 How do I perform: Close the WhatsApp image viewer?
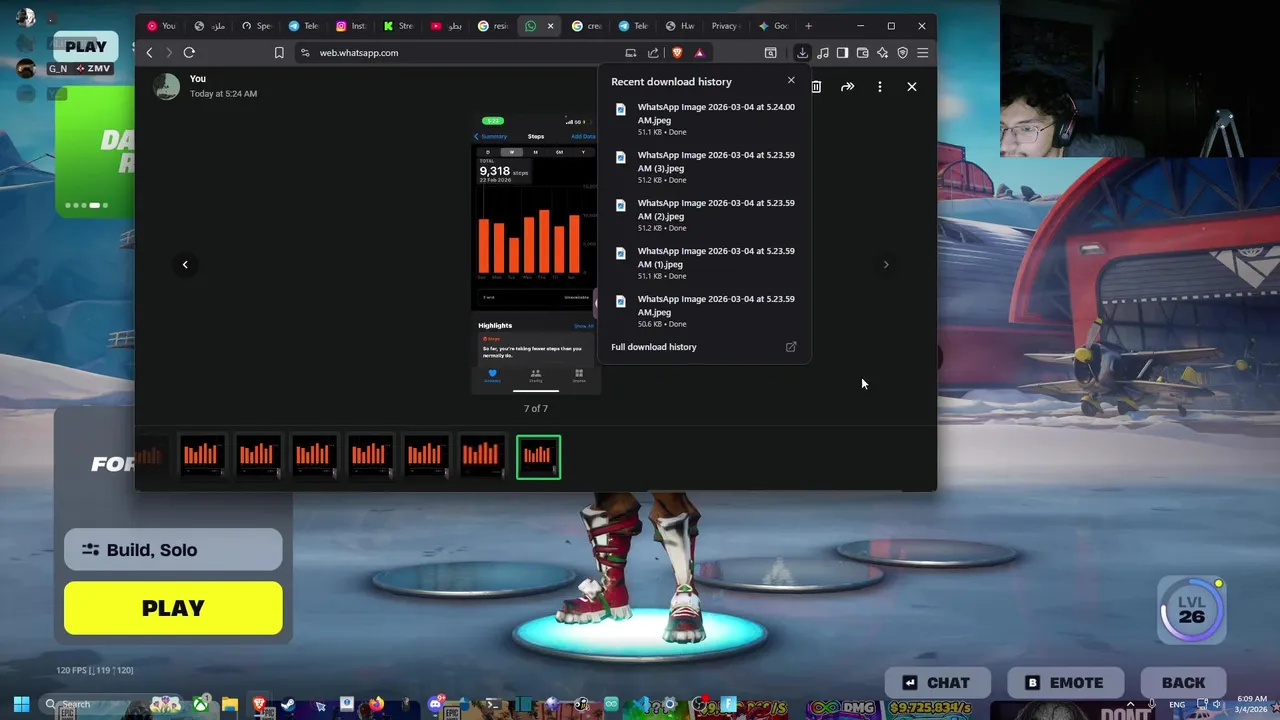[912, 87]
